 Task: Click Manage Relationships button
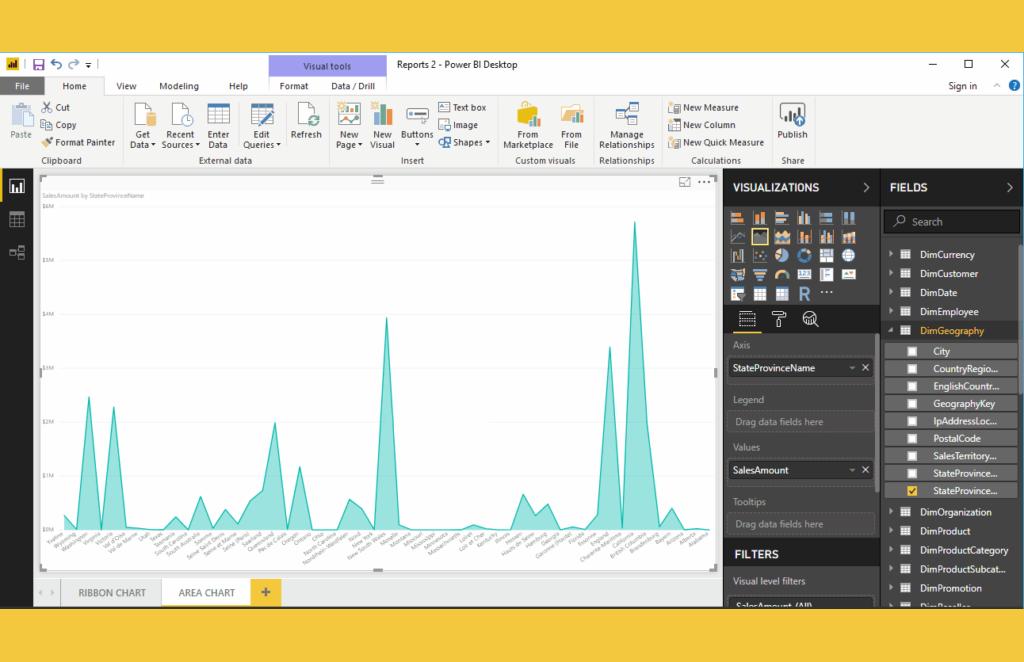[627, 125]
